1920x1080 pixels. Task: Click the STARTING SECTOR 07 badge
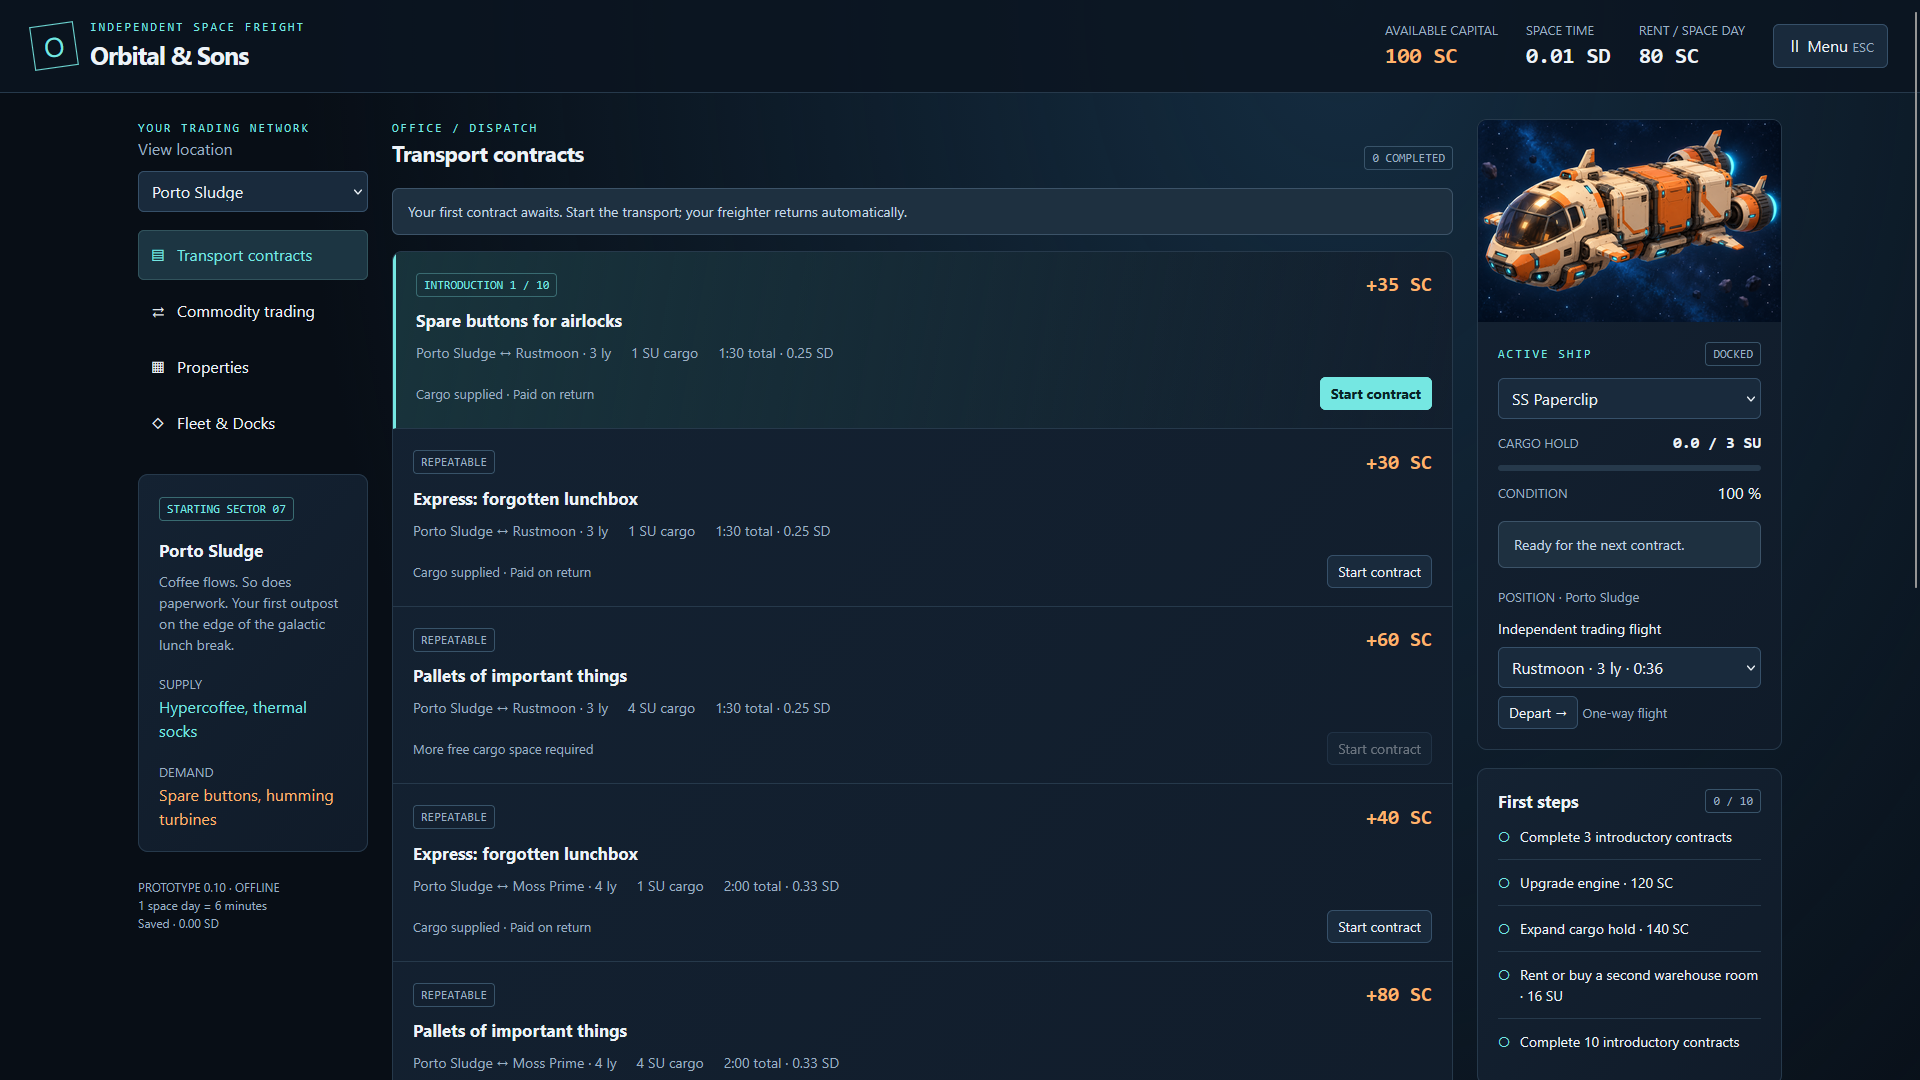(226, 509)
